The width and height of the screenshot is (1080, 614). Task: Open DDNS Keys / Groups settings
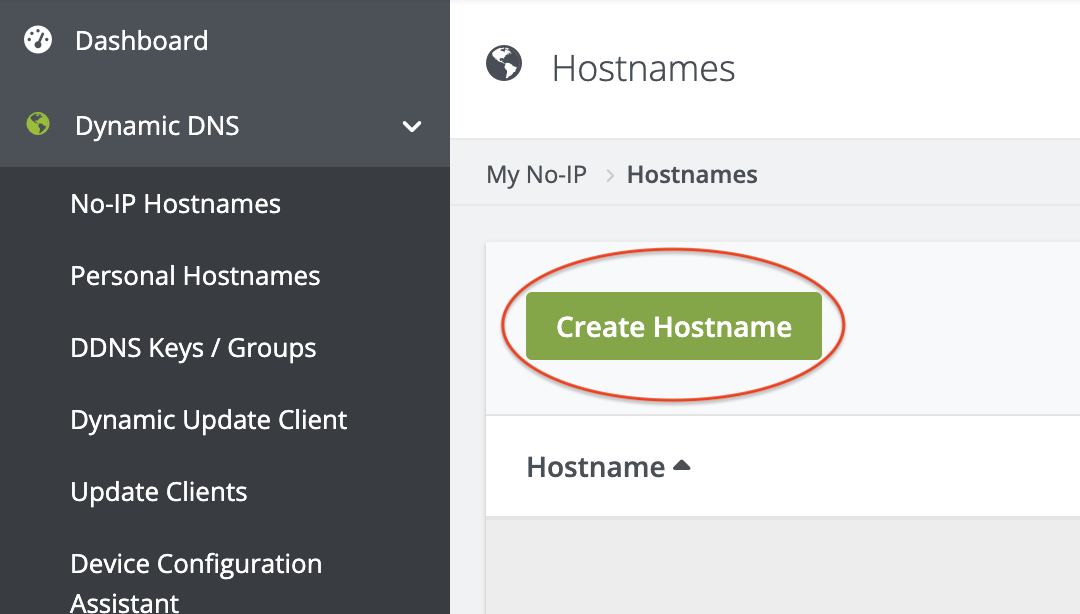coord(192,347)
